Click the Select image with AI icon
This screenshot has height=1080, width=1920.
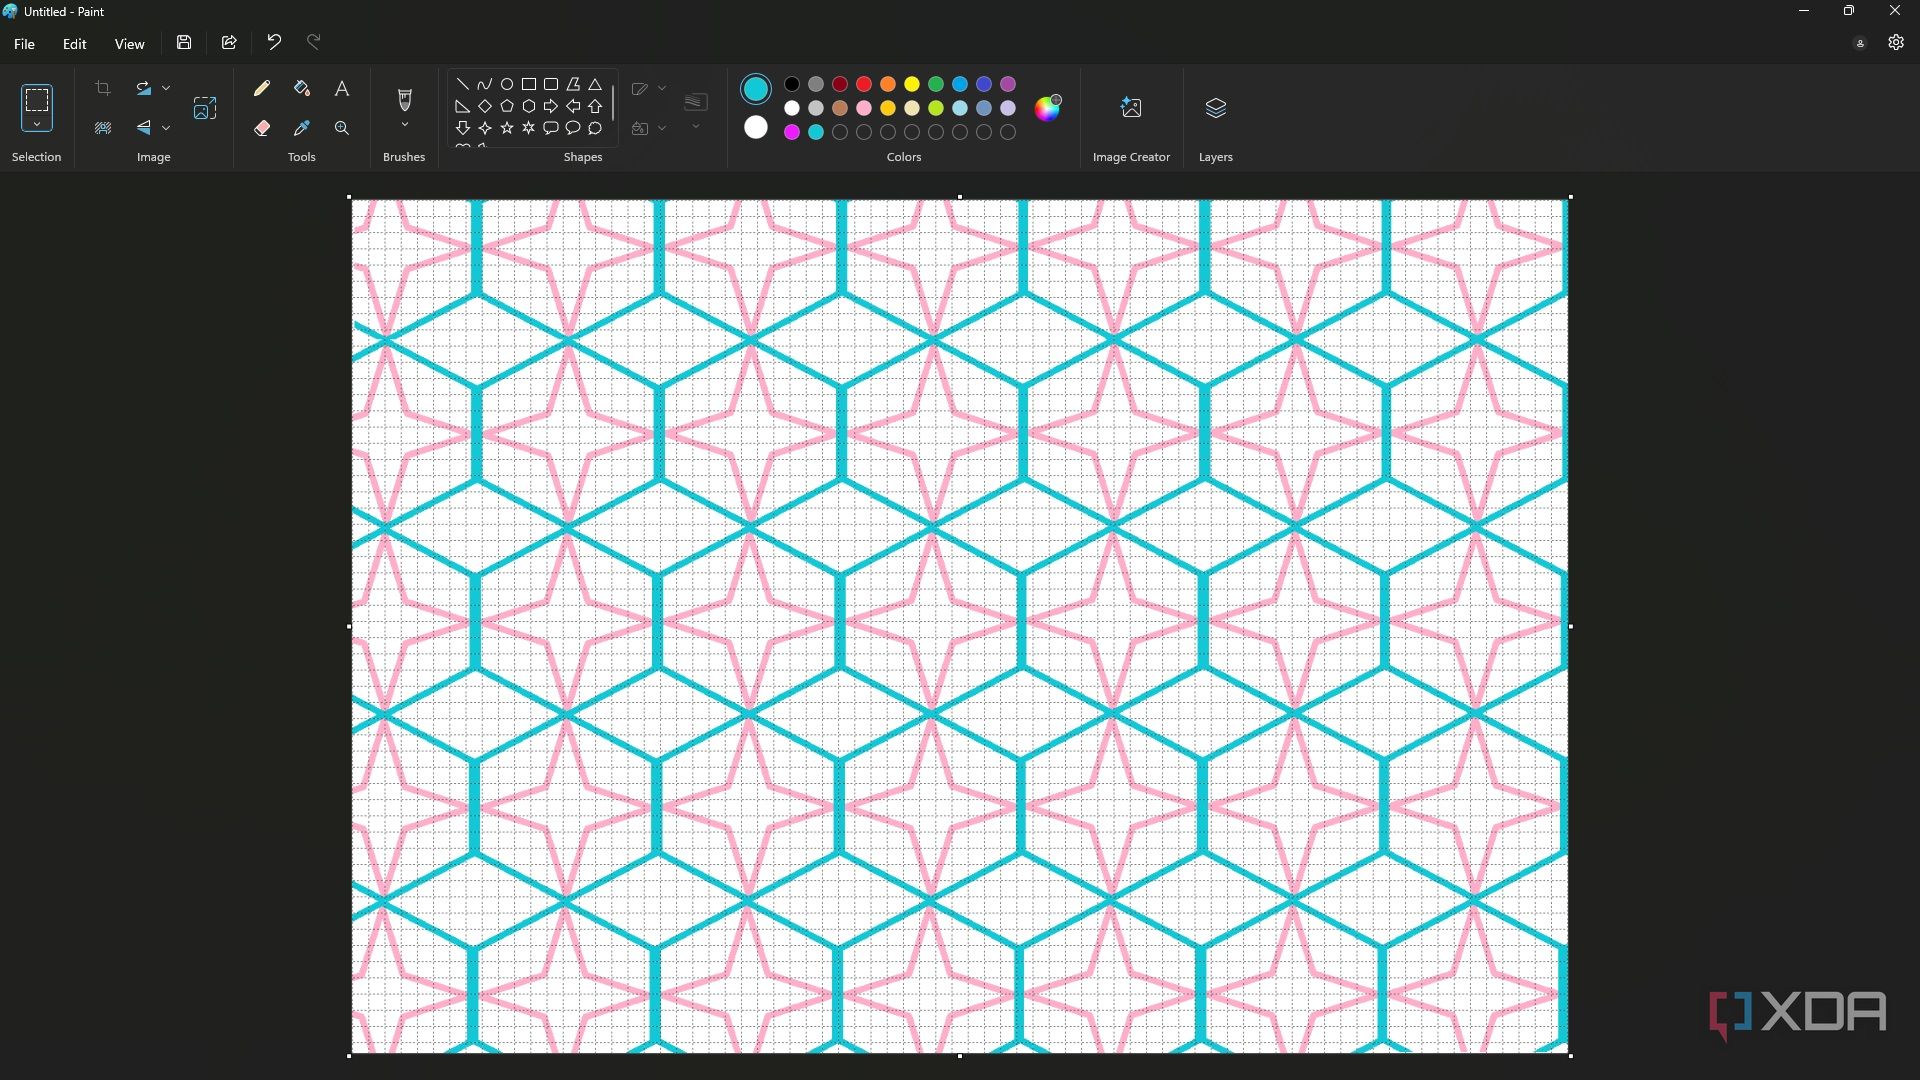(205, 108)
